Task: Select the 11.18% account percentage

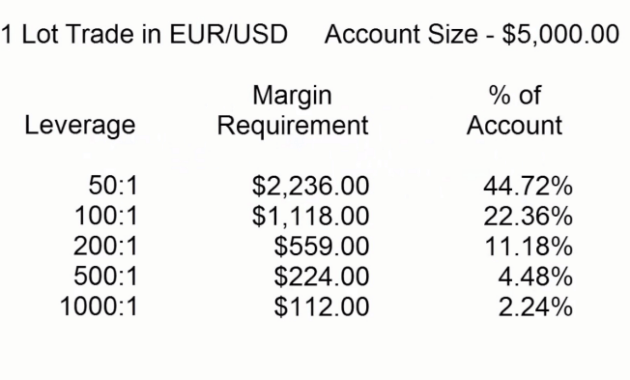Action: pos(529,246)
